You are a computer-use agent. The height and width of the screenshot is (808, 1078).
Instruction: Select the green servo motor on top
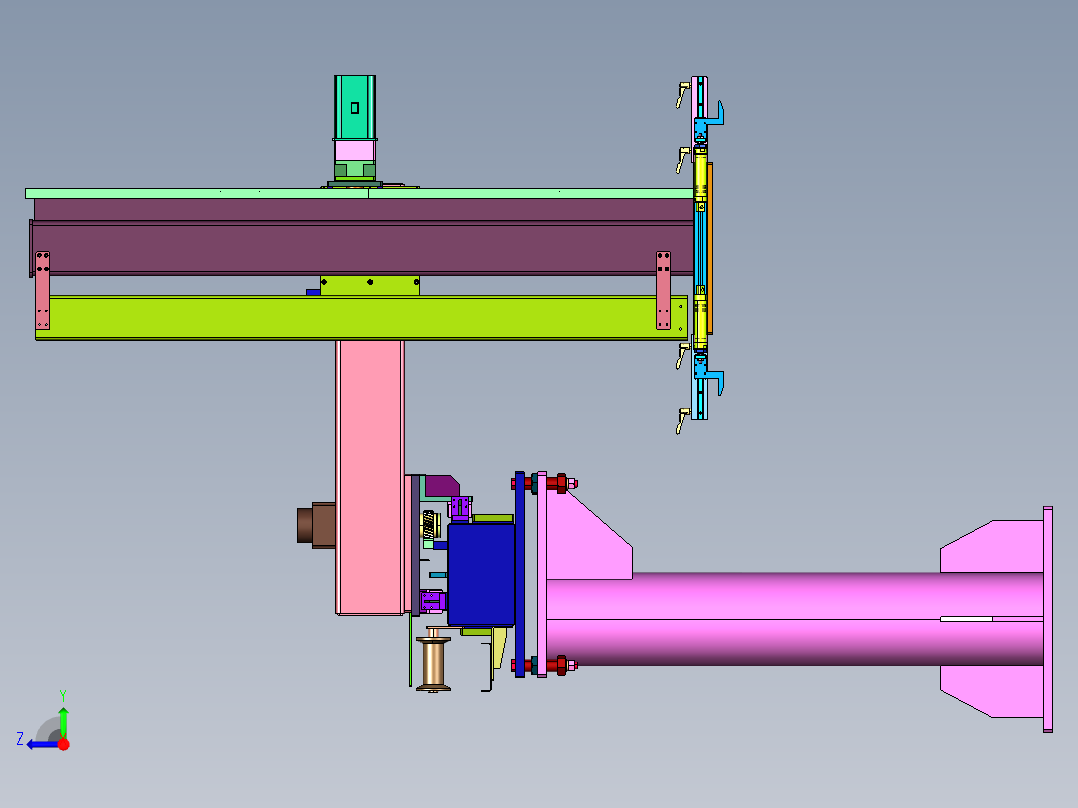pyautogui.click(x=355, y=107)
